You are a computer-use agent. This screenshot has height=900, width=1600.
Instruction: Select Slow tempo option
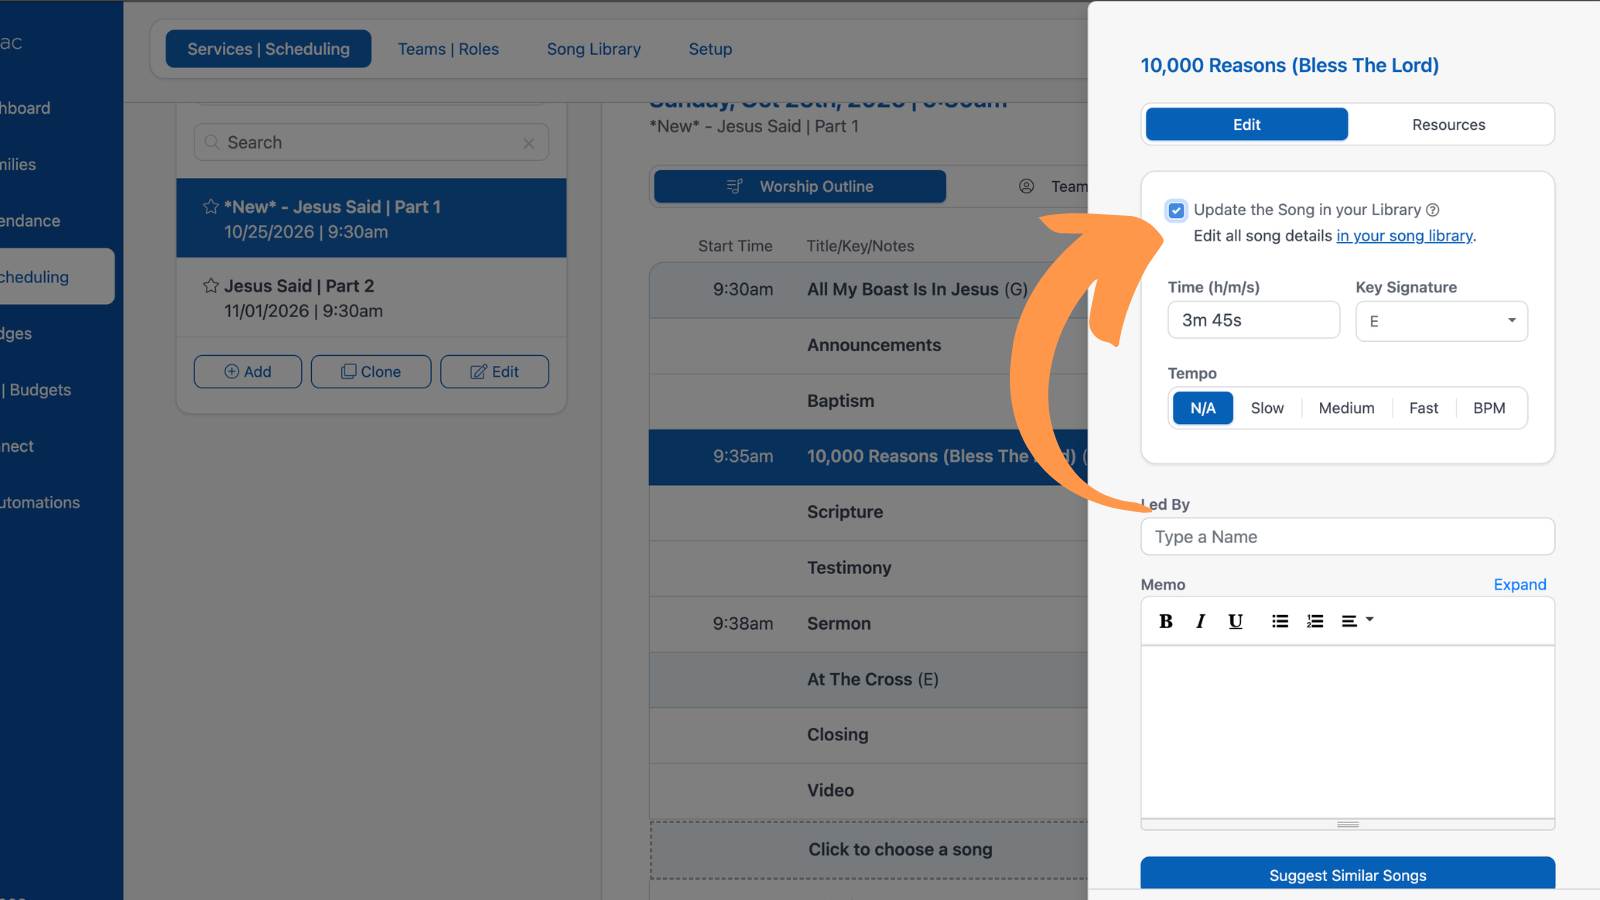pos(1267,408)
